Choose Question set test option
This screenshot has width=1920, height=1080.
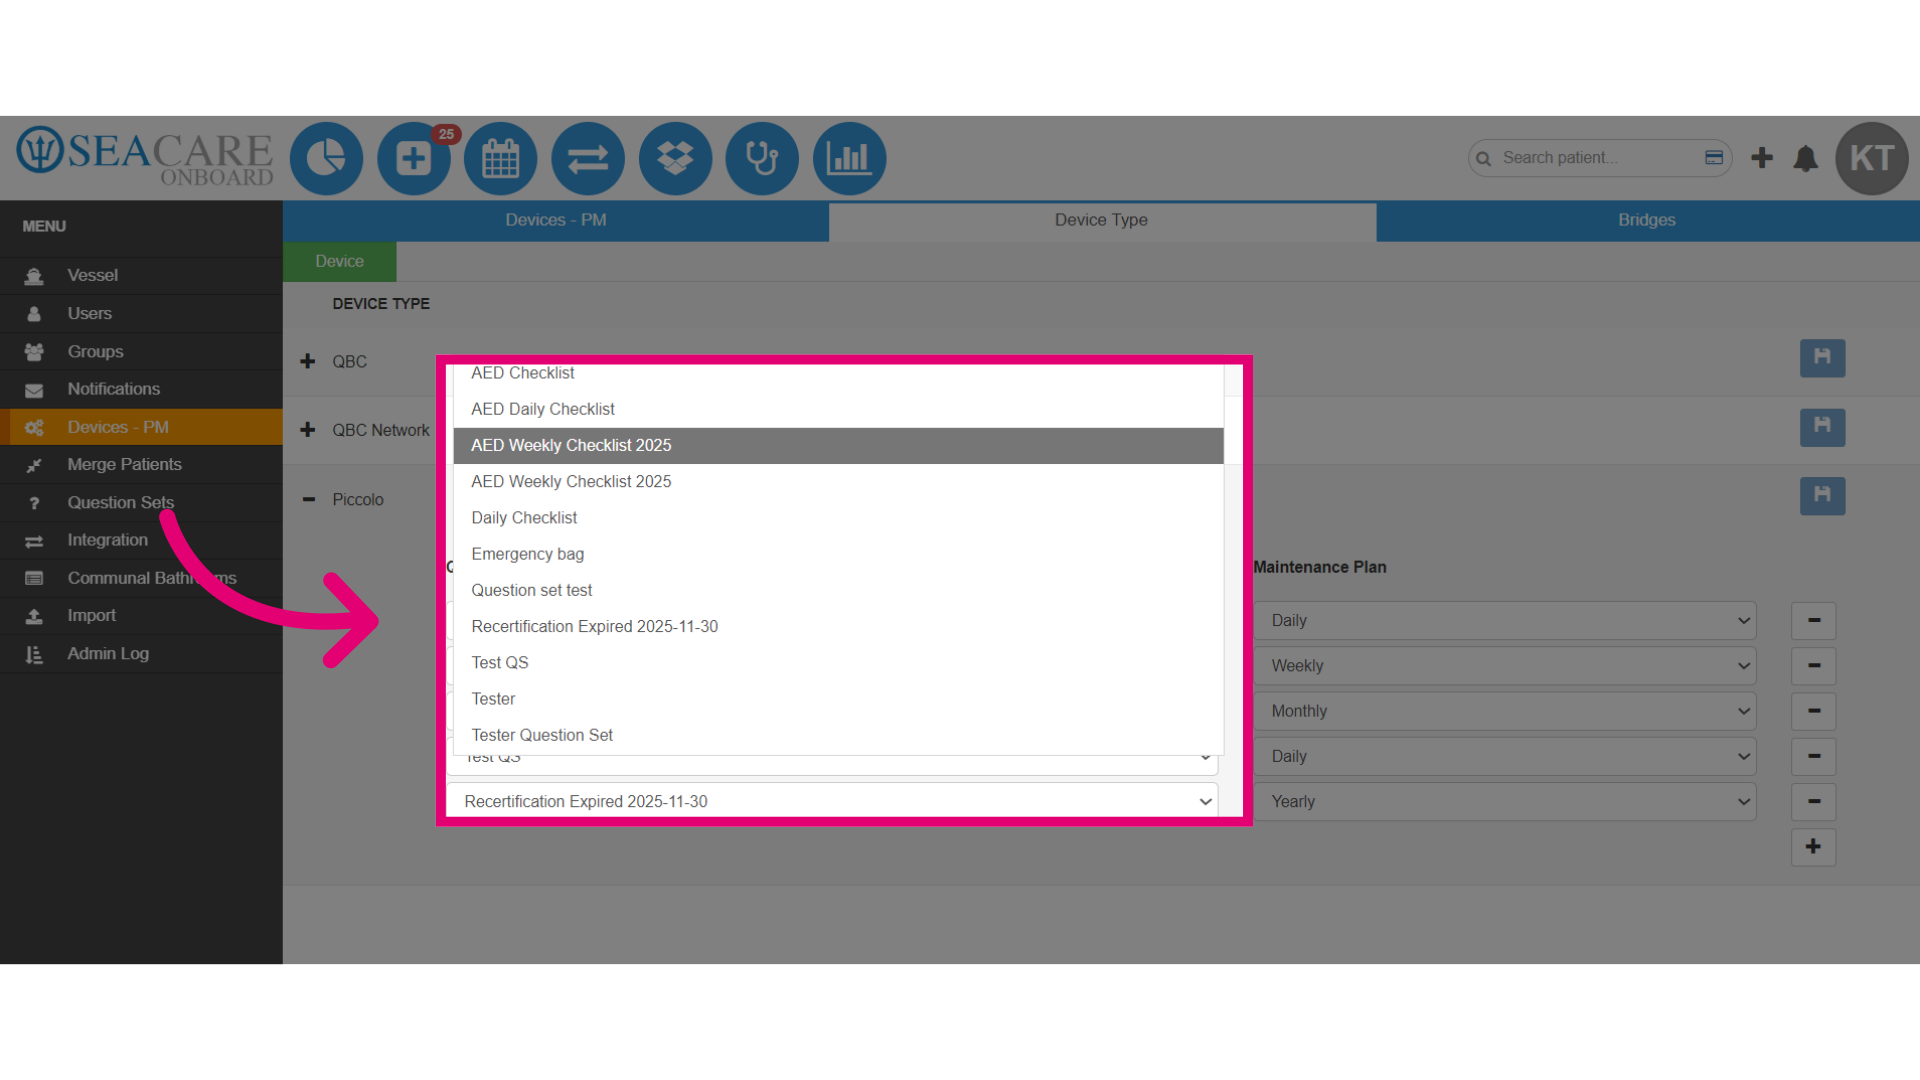[x=838, y=590]
